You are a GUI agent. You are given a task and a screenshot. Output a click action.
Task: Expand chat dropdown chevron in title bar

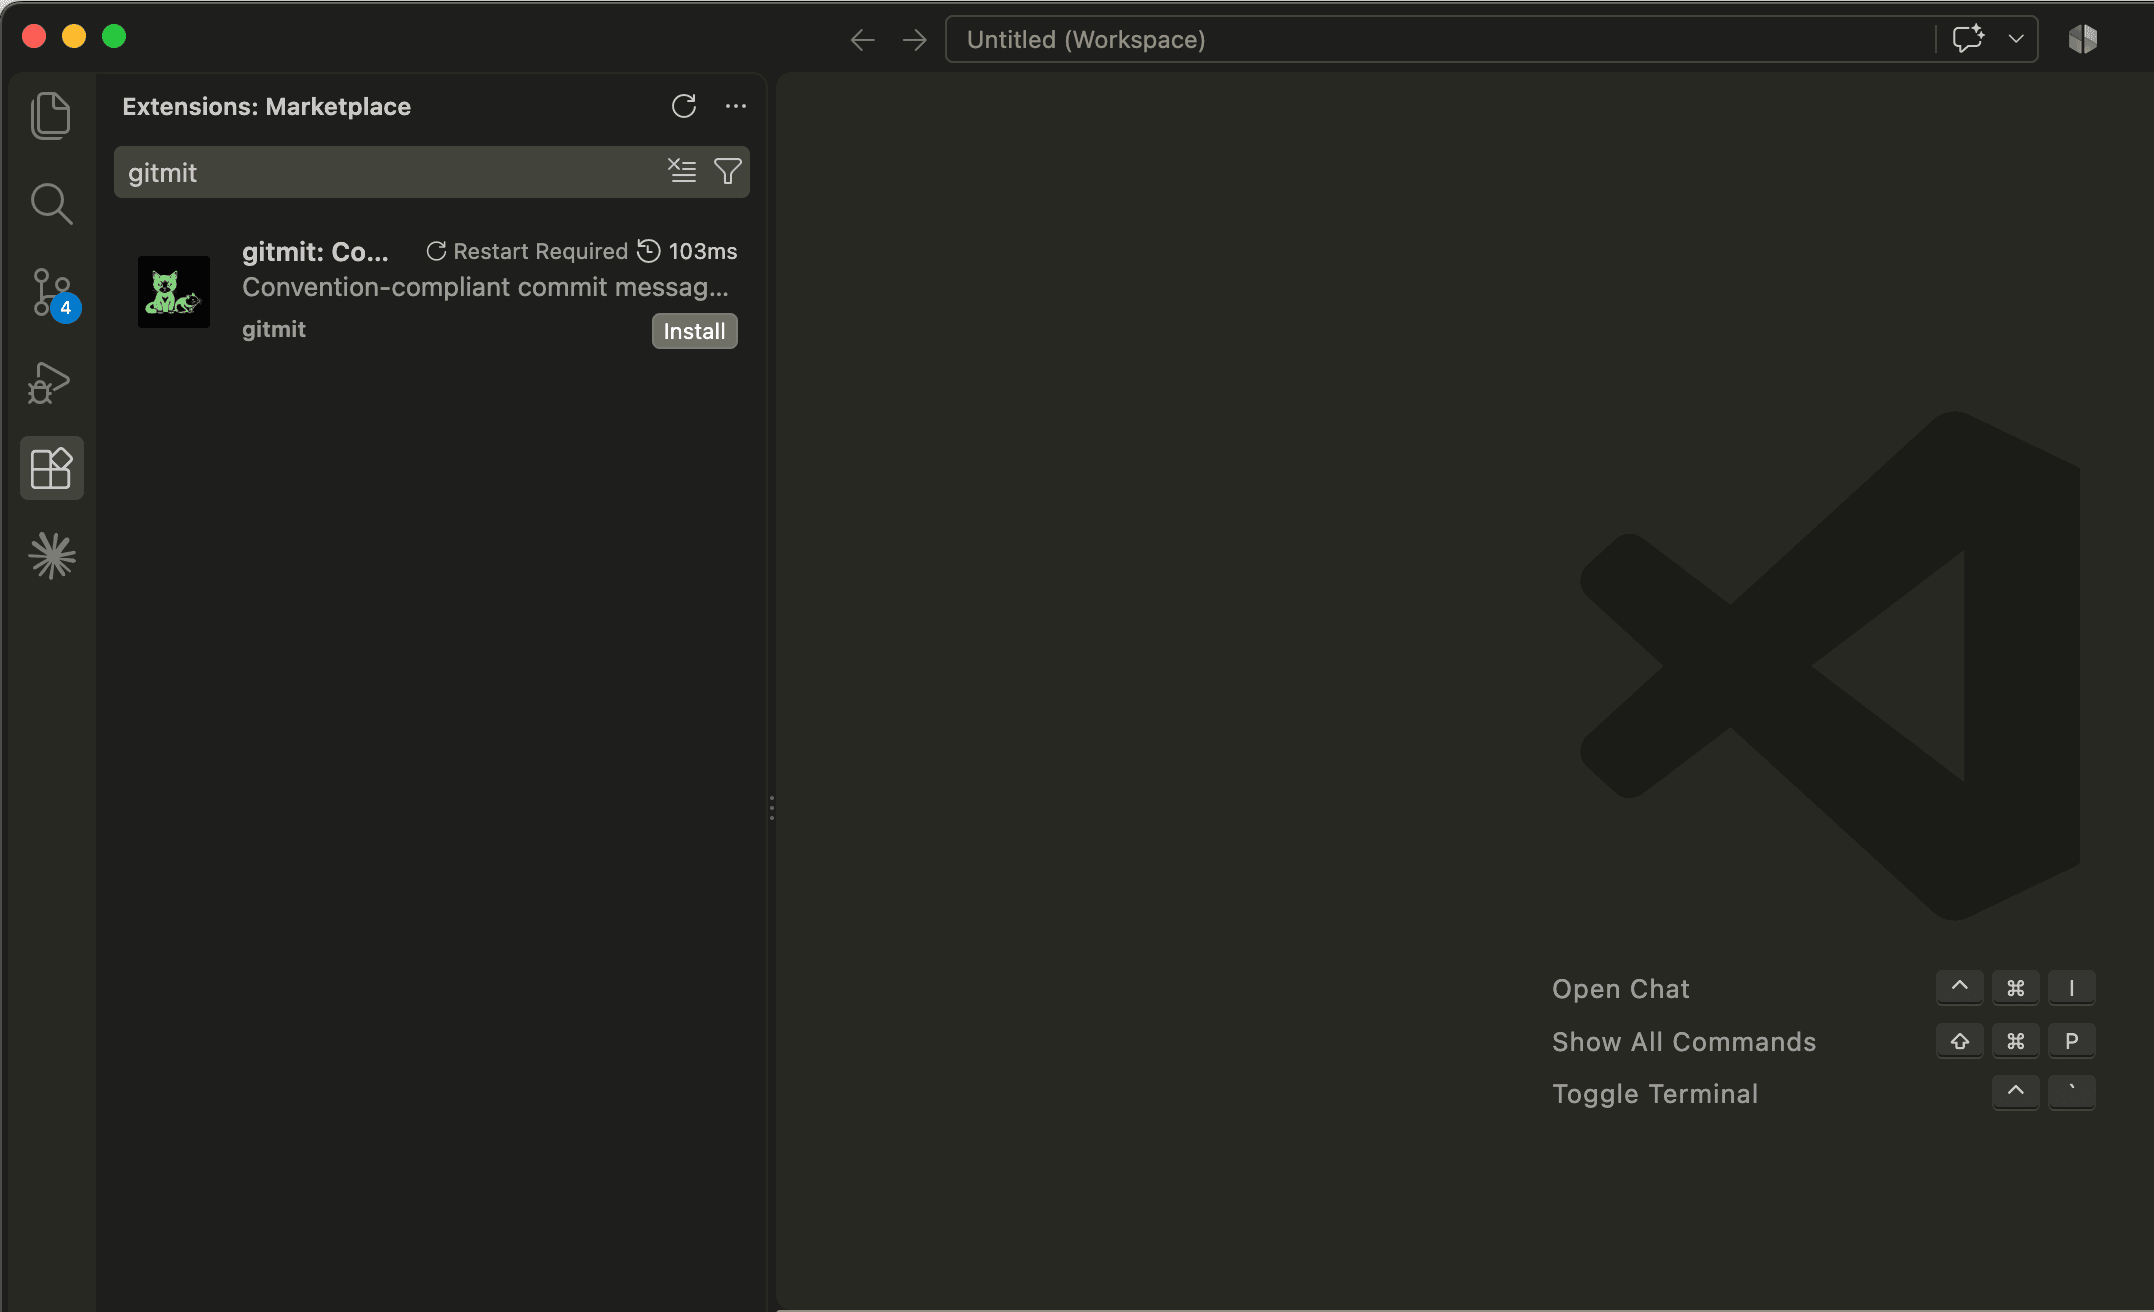point(2016,39)
